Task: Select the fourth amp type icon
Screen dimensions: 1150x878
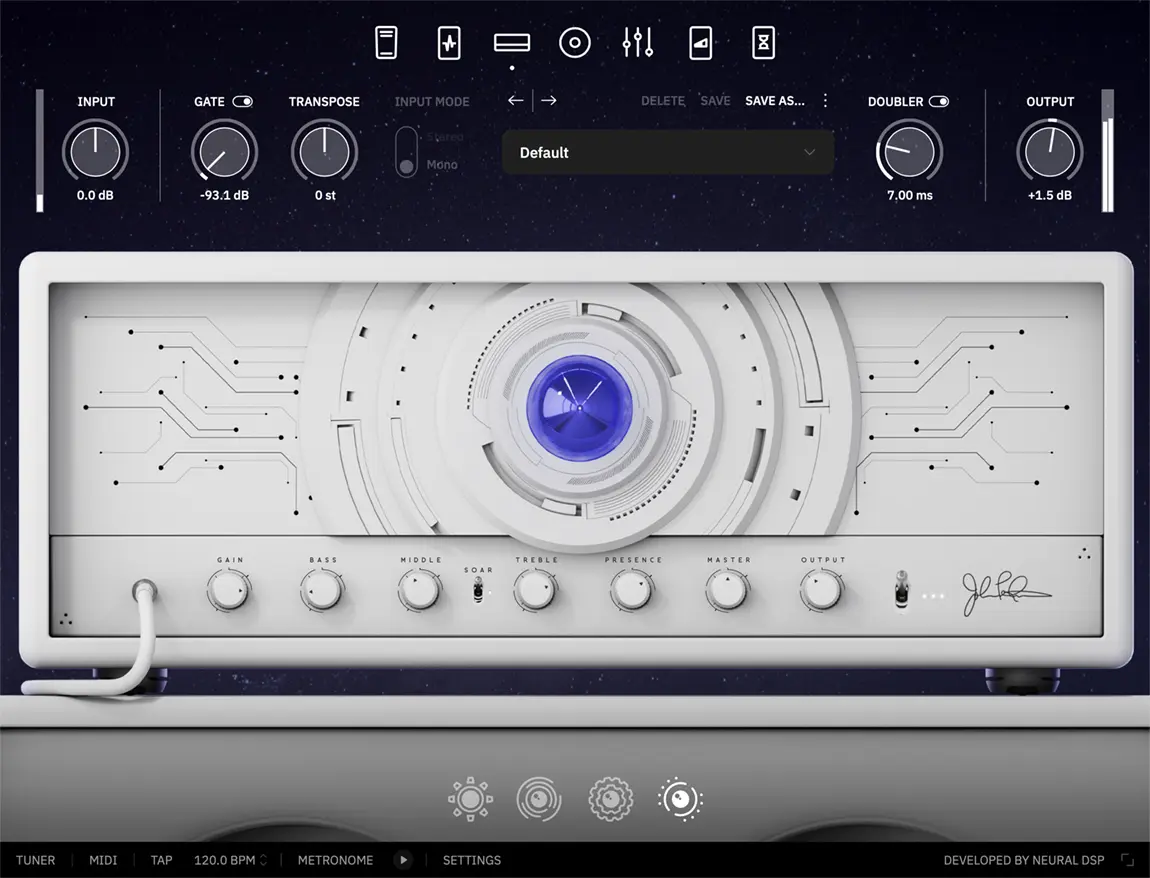Action: [680, 799]
